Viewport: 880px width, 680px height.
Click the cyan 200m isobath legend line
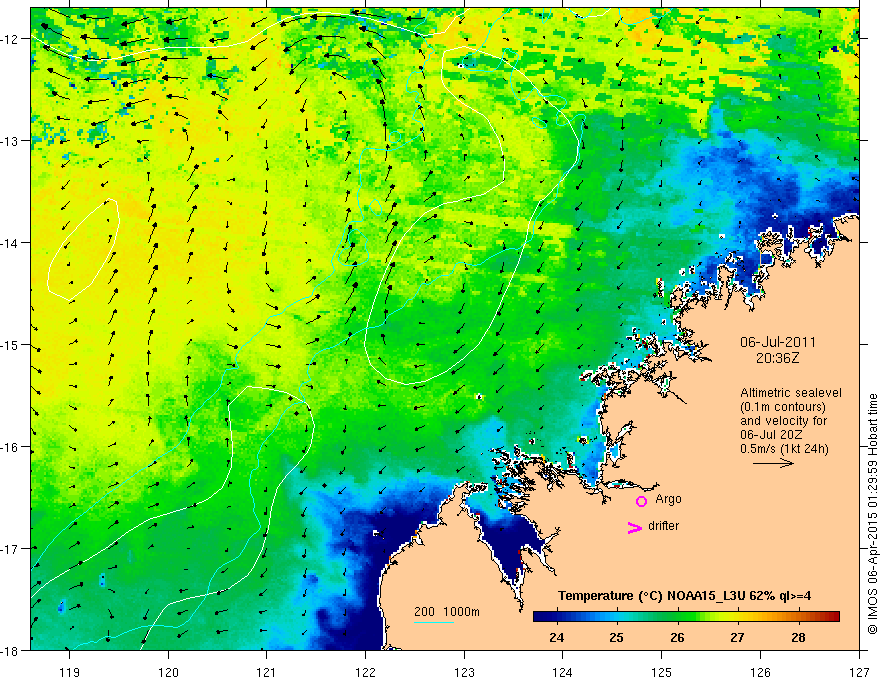434,622
